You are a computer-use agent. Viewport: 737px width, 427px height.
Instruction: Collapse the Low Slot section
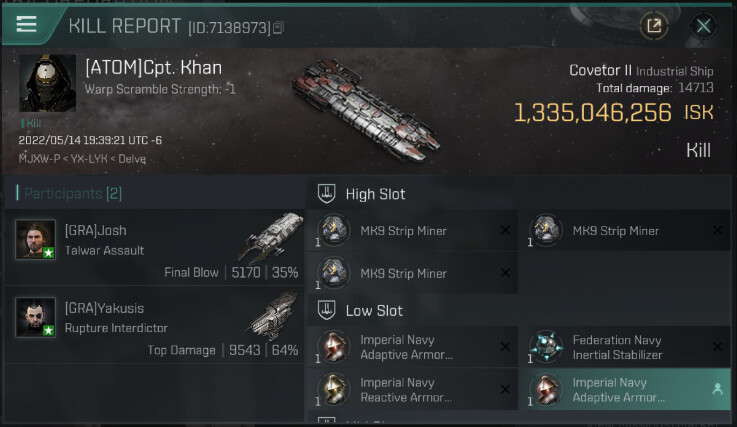[x=326, y=311]
